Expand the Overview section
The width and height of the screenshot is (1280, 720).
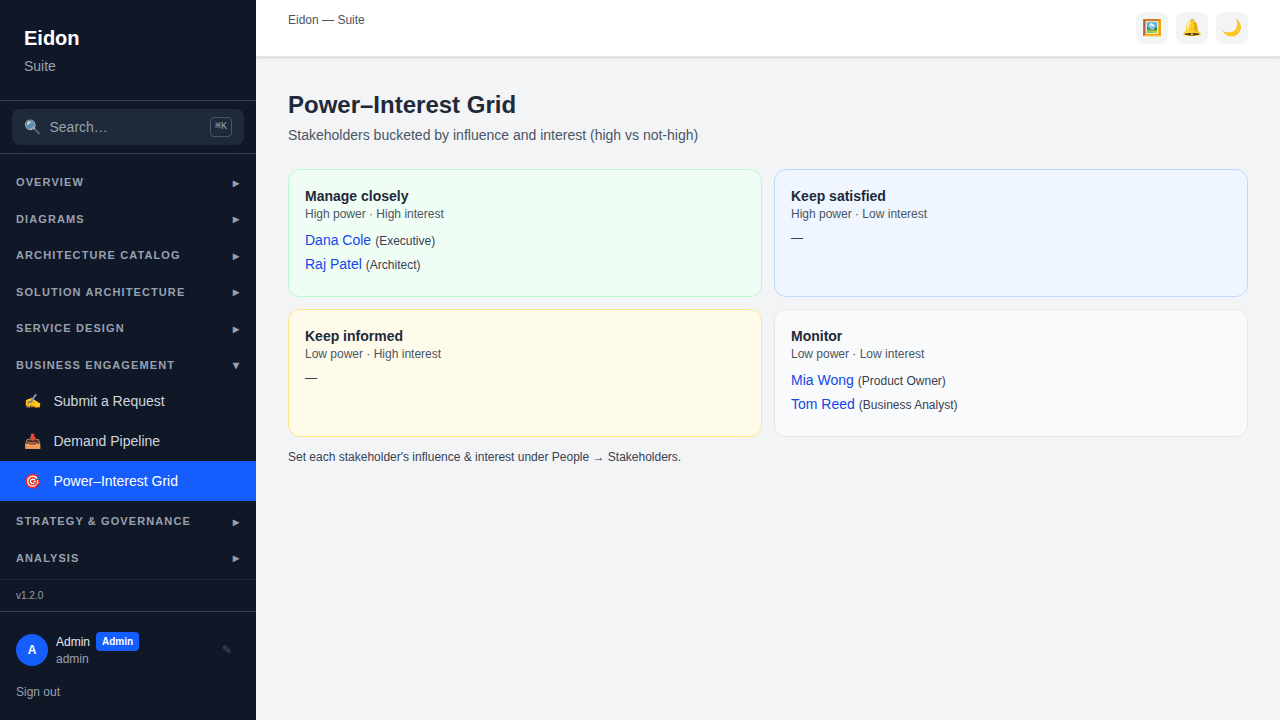coord(128,182)
